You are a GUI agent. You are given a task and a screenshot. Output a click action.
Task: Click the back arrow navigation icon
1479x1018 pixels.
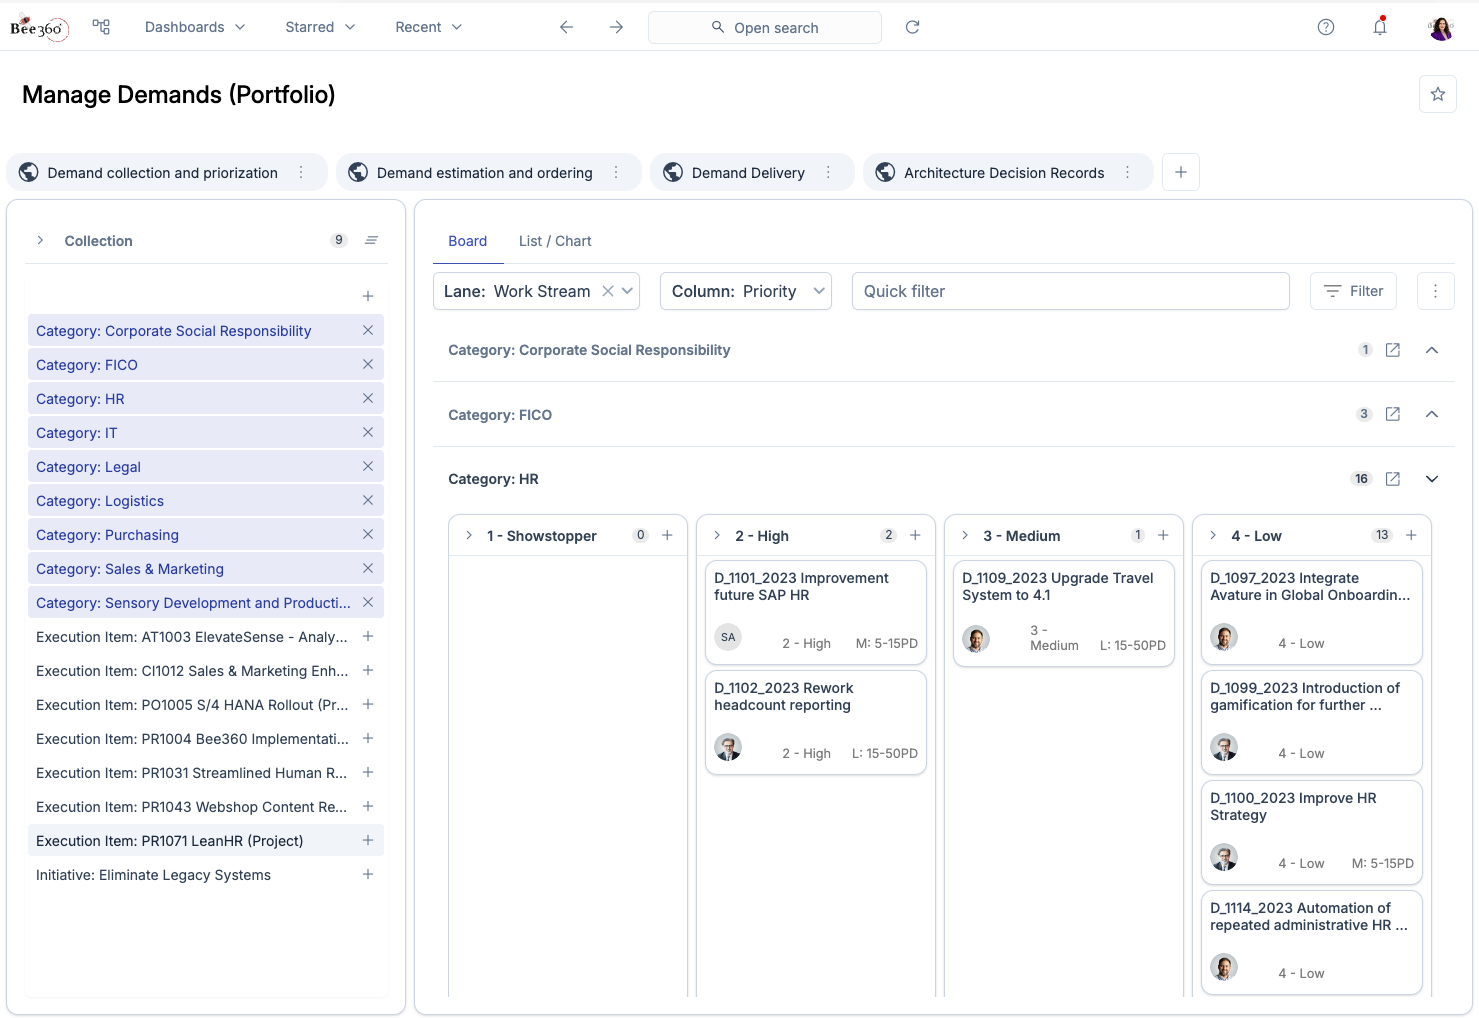tap(566, 27)
